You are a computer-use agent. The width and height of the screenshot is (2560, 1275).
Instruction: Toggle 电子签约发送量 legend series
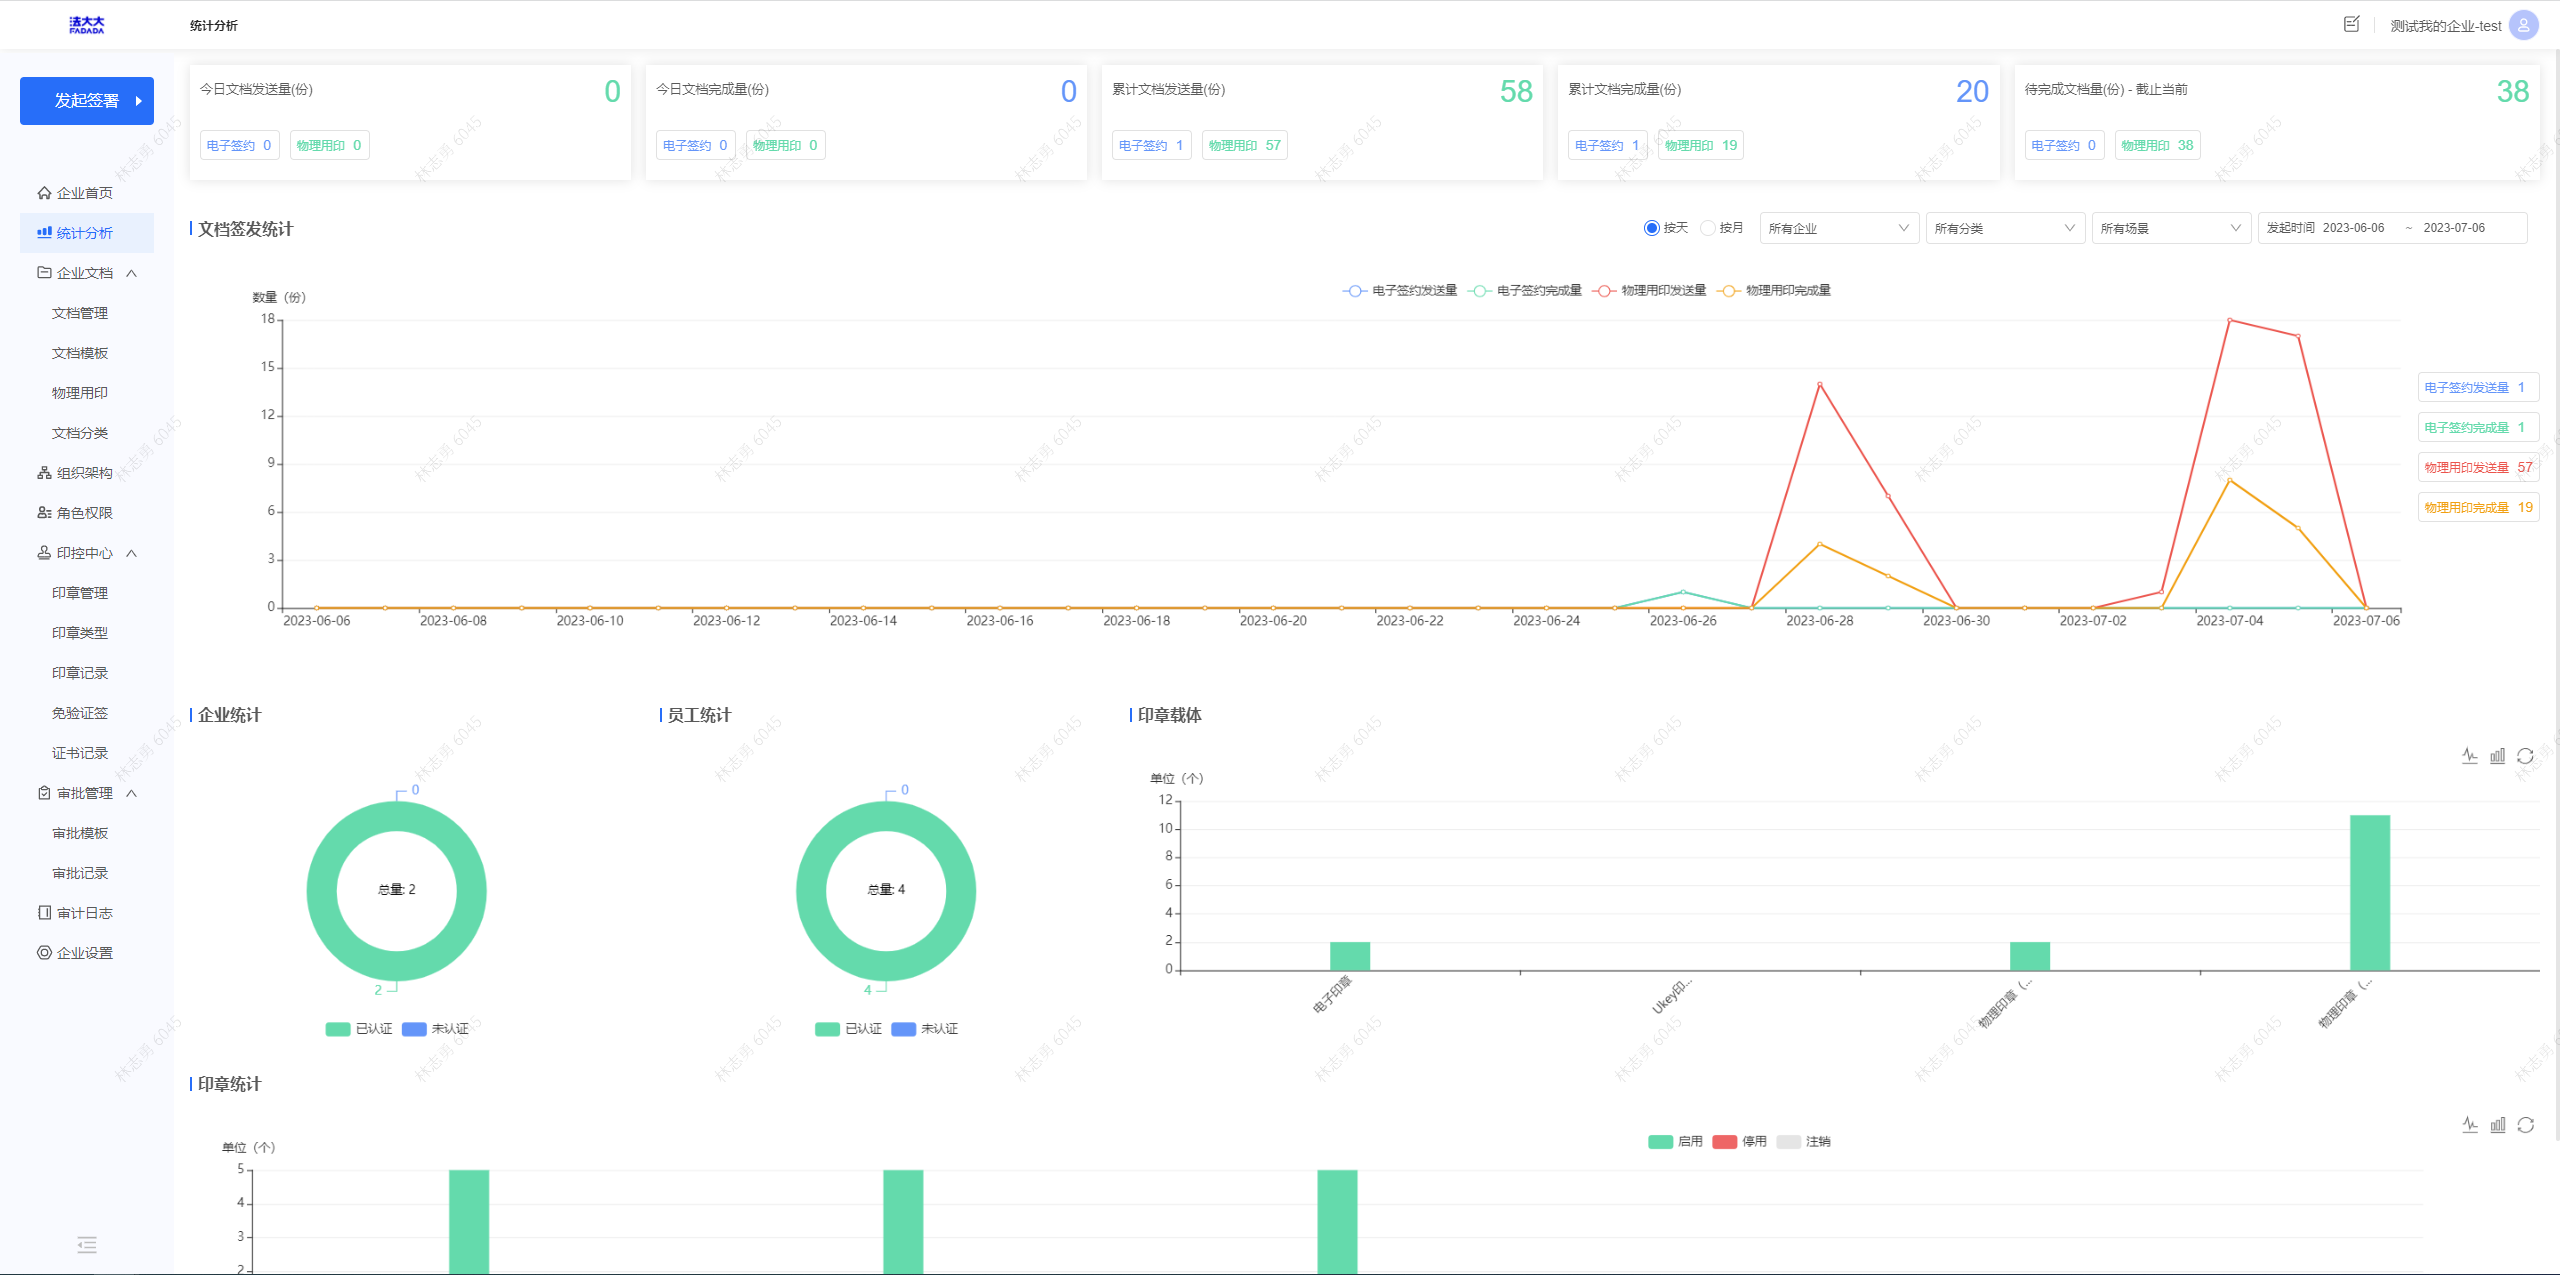click(1400, 291)
